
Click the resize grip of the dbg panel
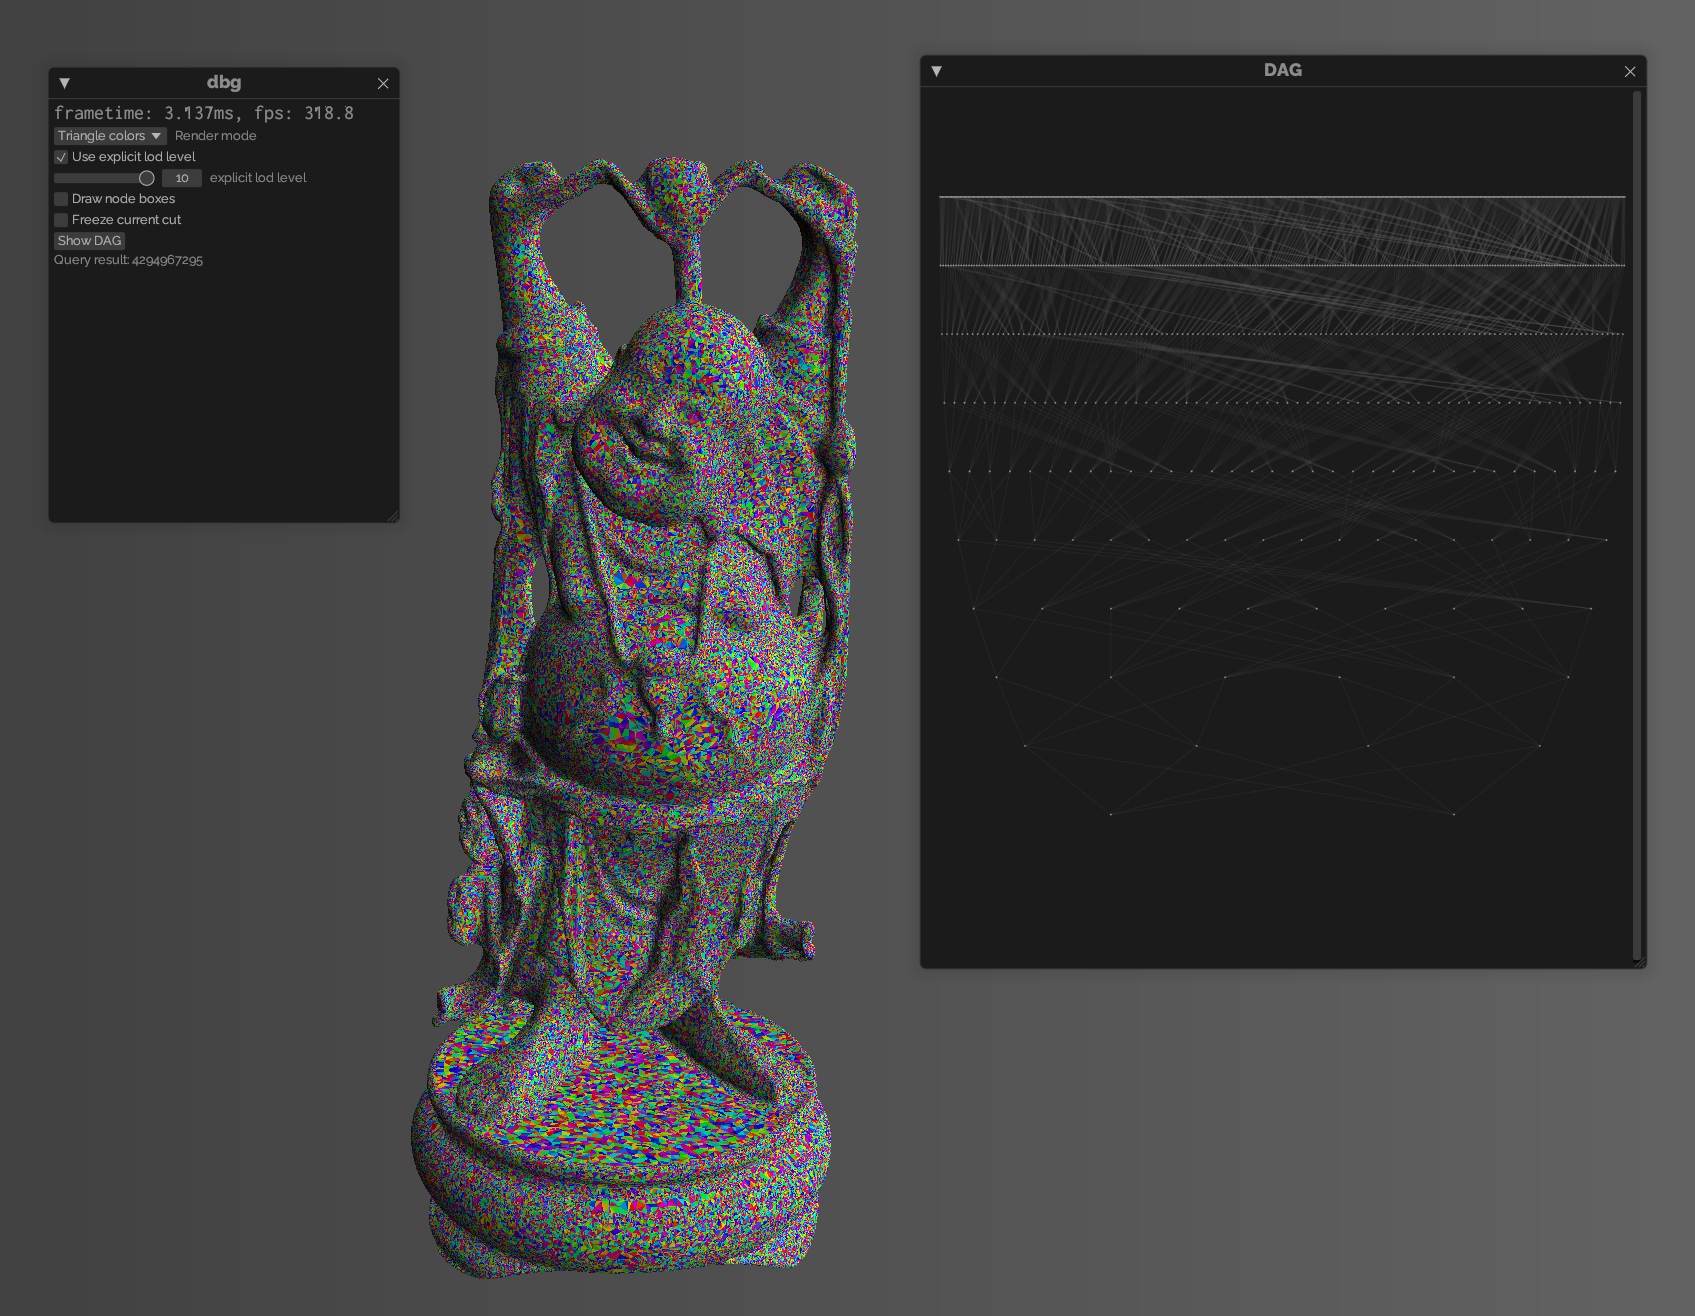pos(392,515)
